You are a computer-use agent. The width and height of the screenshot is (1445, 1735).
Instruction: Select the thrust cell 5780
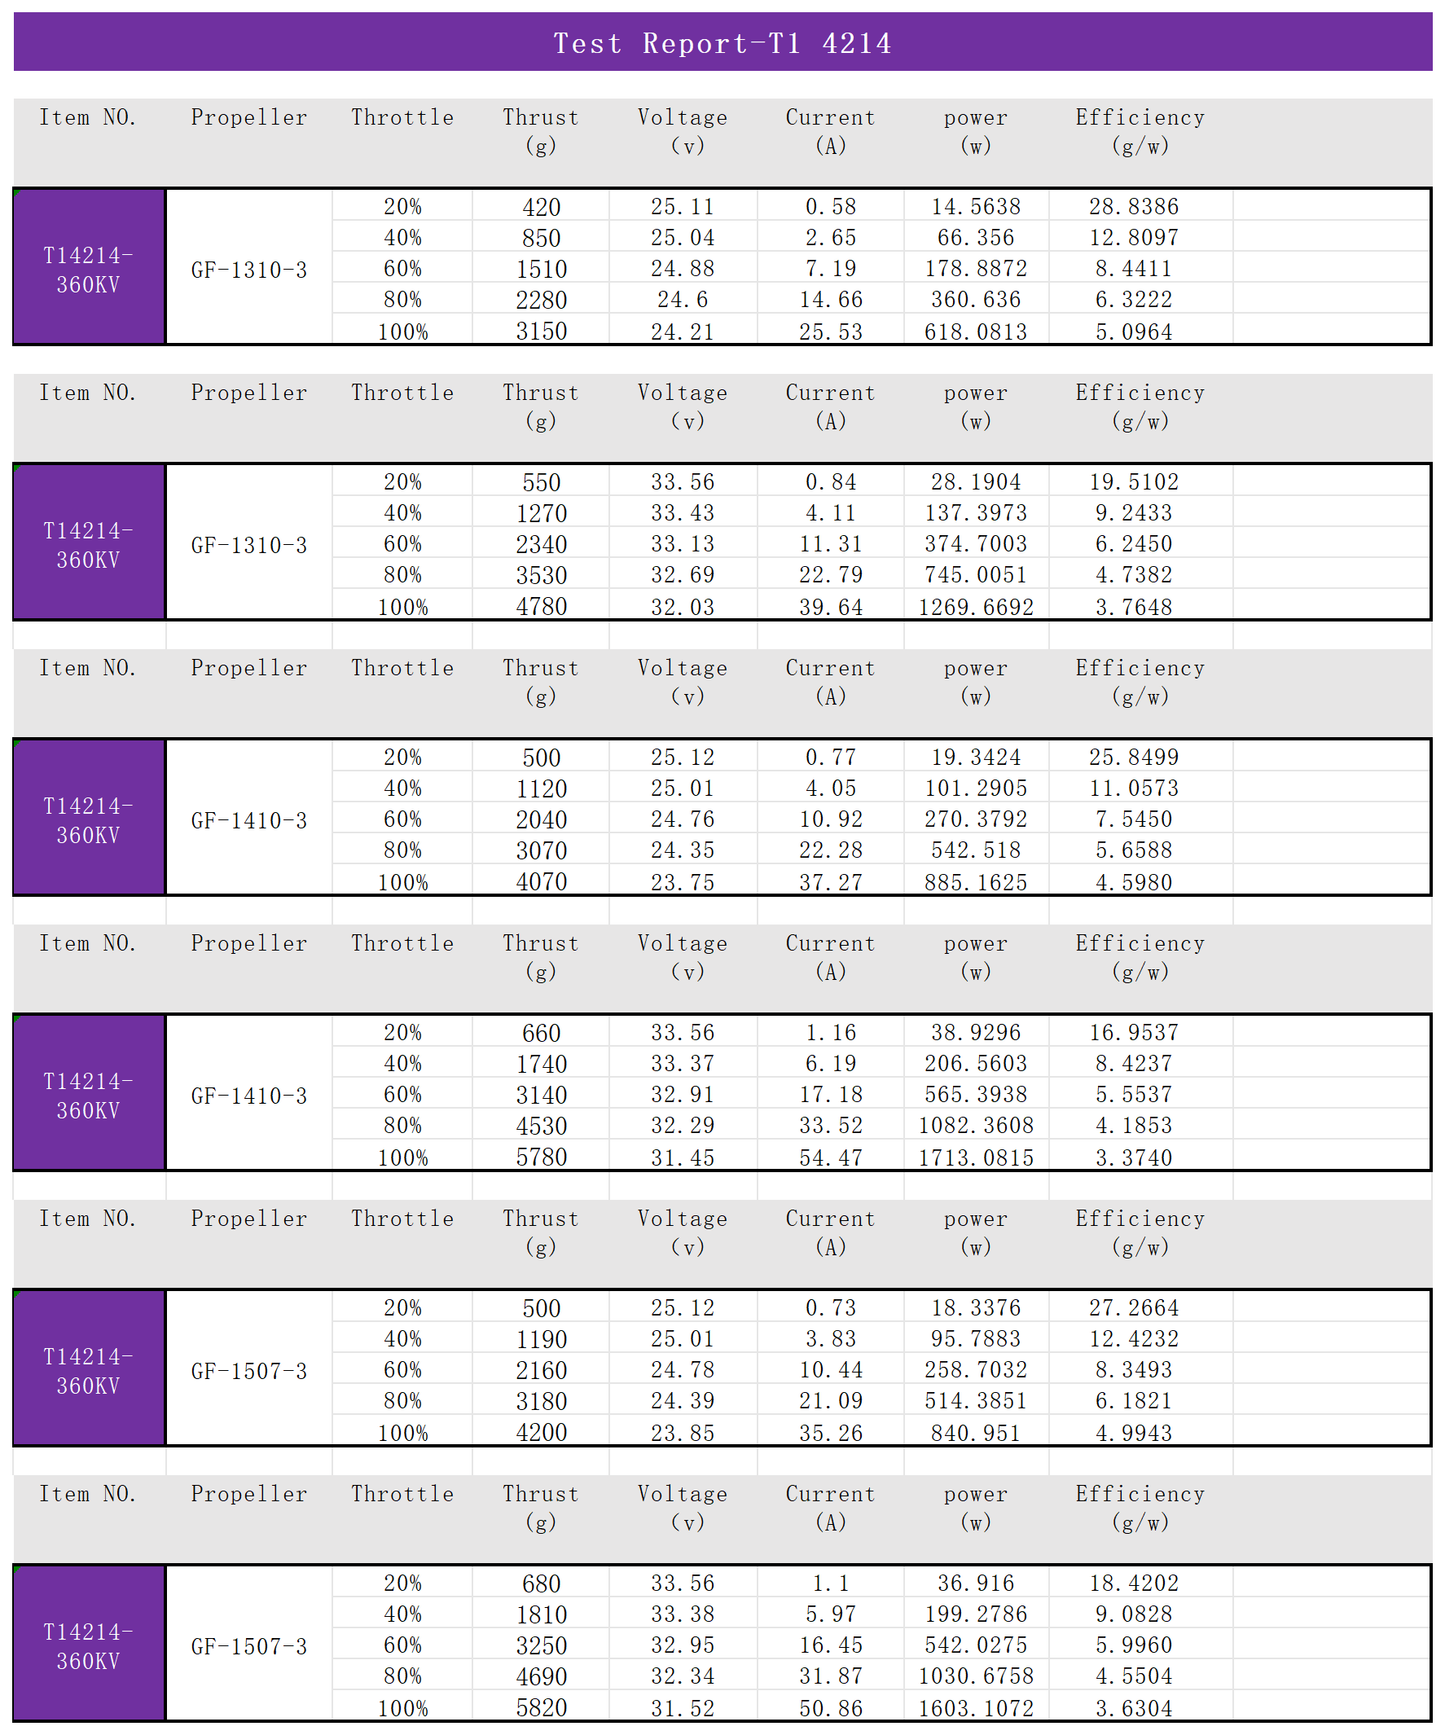541,1157
